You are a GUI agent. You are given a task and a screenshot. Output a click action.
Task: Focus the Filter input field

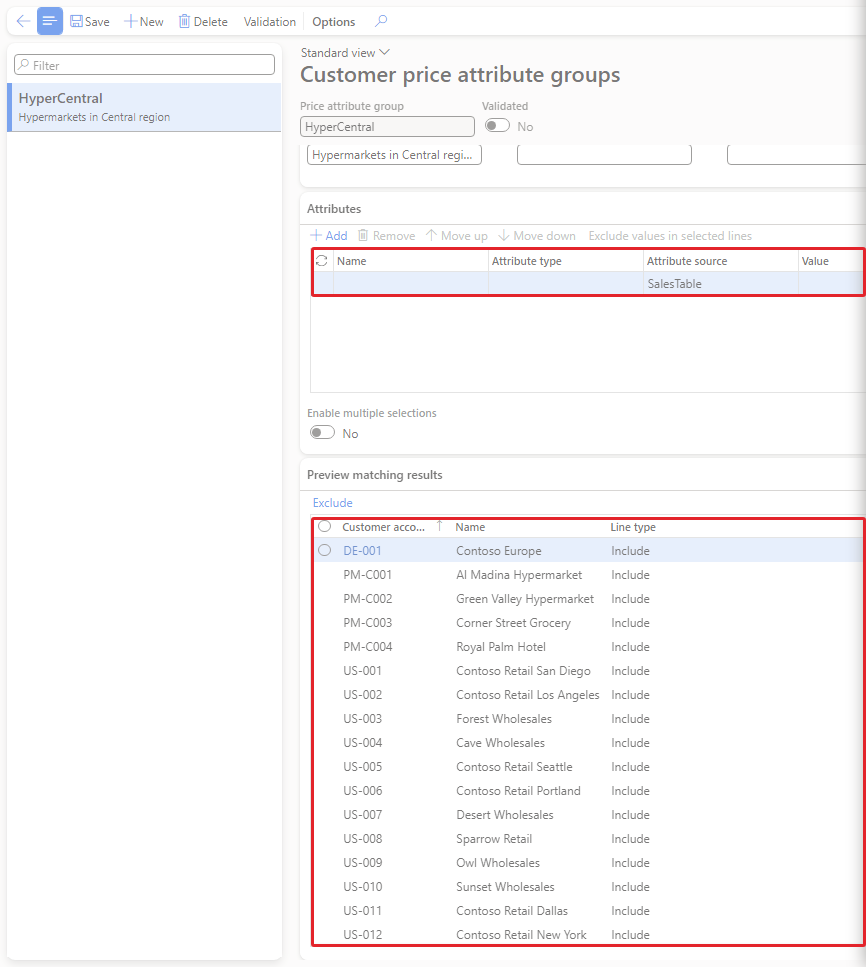click(144, 65)
